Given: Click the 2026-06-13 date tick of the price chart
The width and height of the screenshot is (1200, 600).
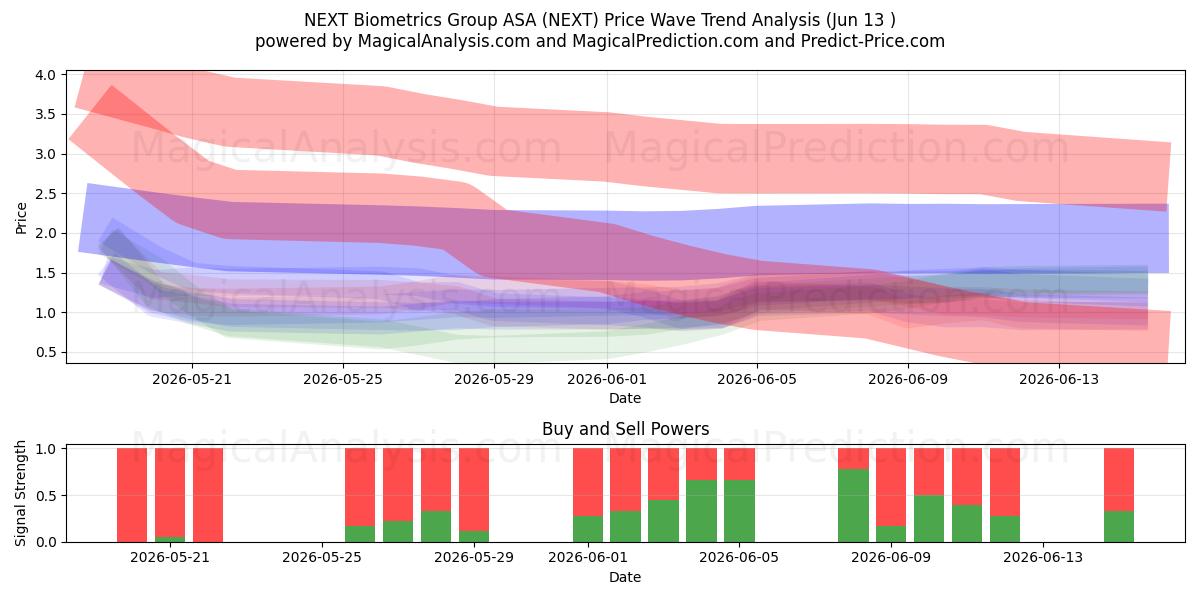Looking at the screenshot, I should point(1059,379).
